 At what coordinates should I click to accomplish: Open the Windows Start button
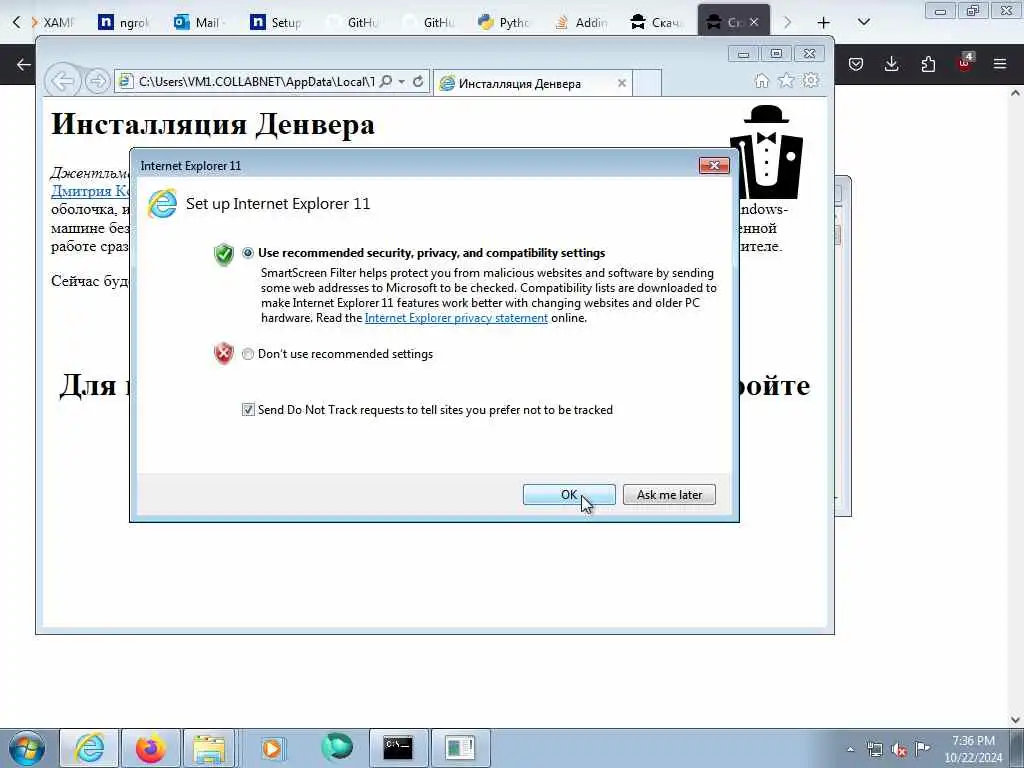pos(27,748)
